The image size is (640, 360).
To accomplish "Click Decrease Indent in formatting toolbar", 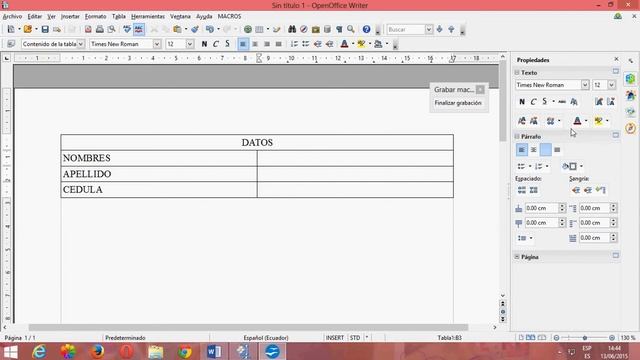I will click(x=318, y=44).
